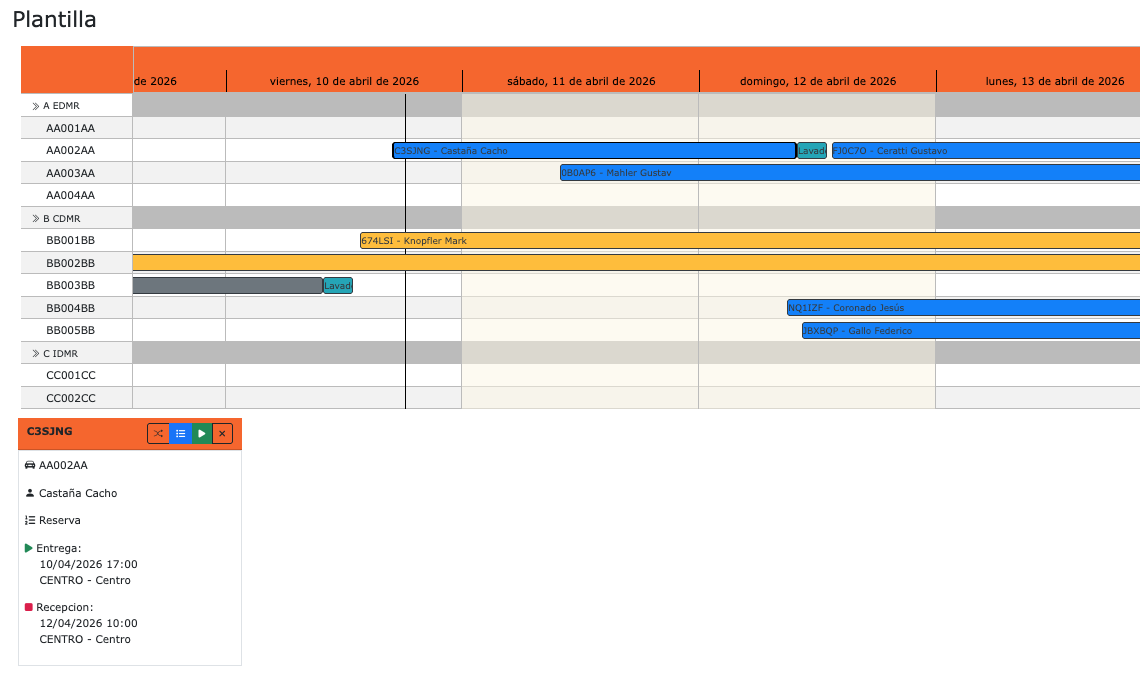This screenshot has width=1140, height=684.
Task: Click the car icon beside AA002AA
Action: point(30,464)
